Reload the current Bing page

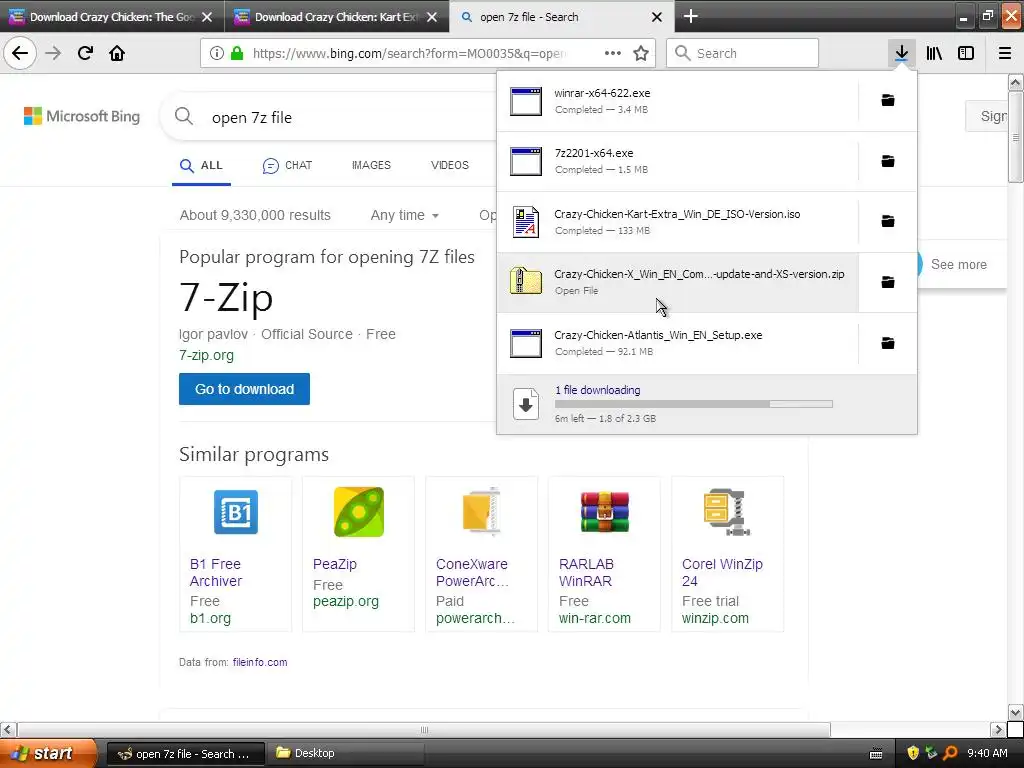tap(85, 53)
